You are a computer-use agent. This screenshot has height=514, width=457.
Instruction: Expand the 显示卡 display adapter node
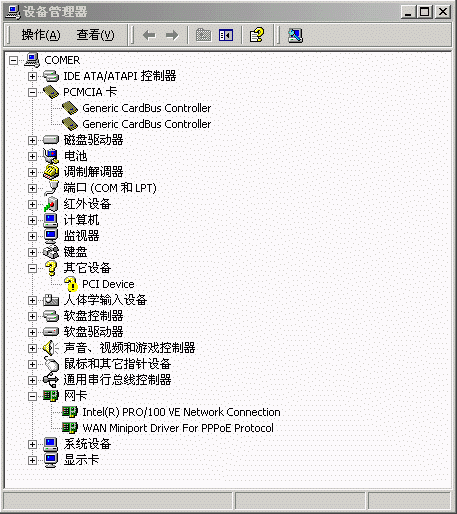(x=32, y=460)
